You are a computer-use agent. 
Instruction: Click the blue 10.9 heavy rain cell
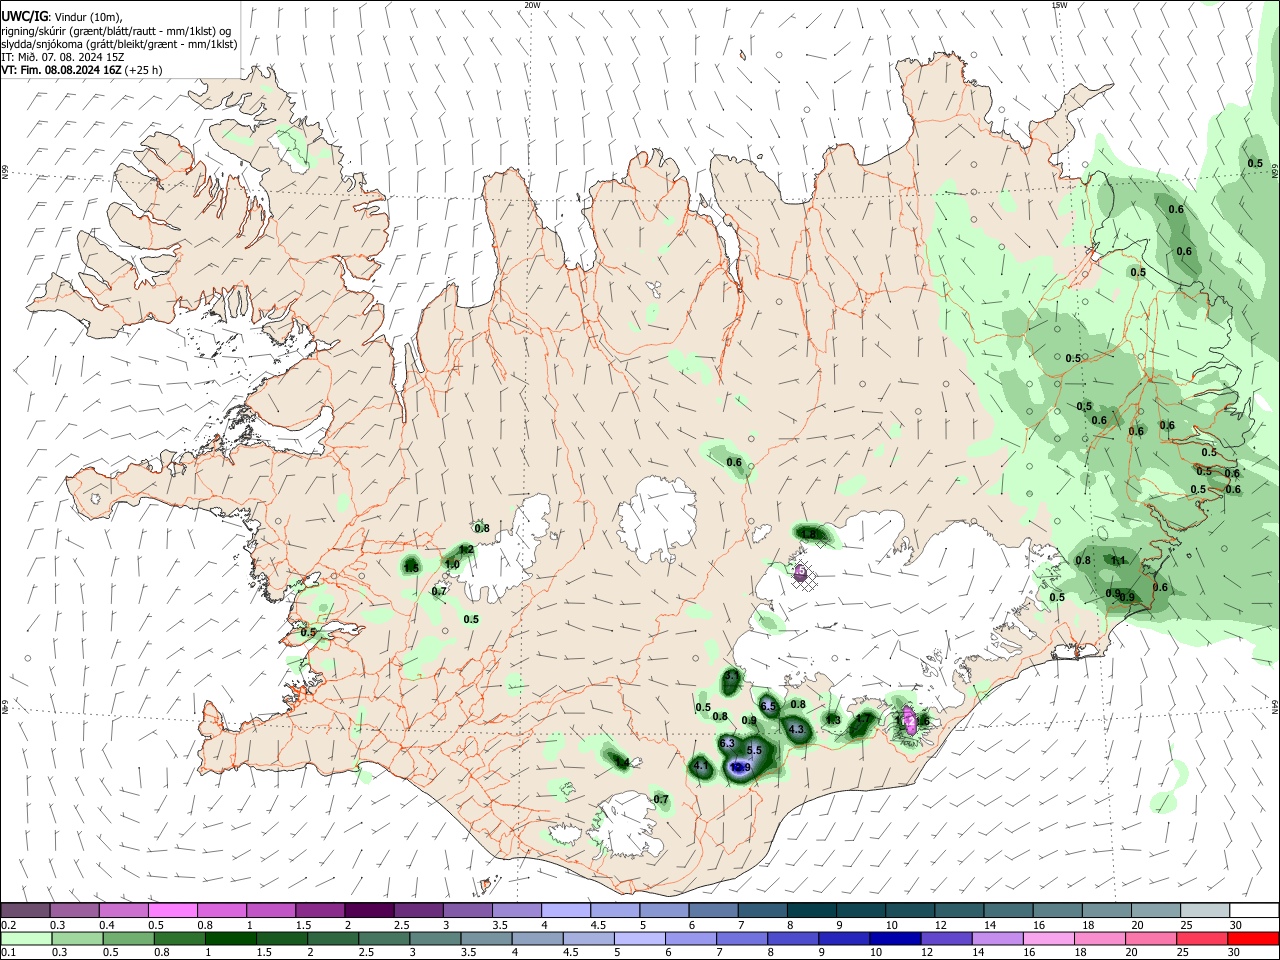click(x=740, y=768)
